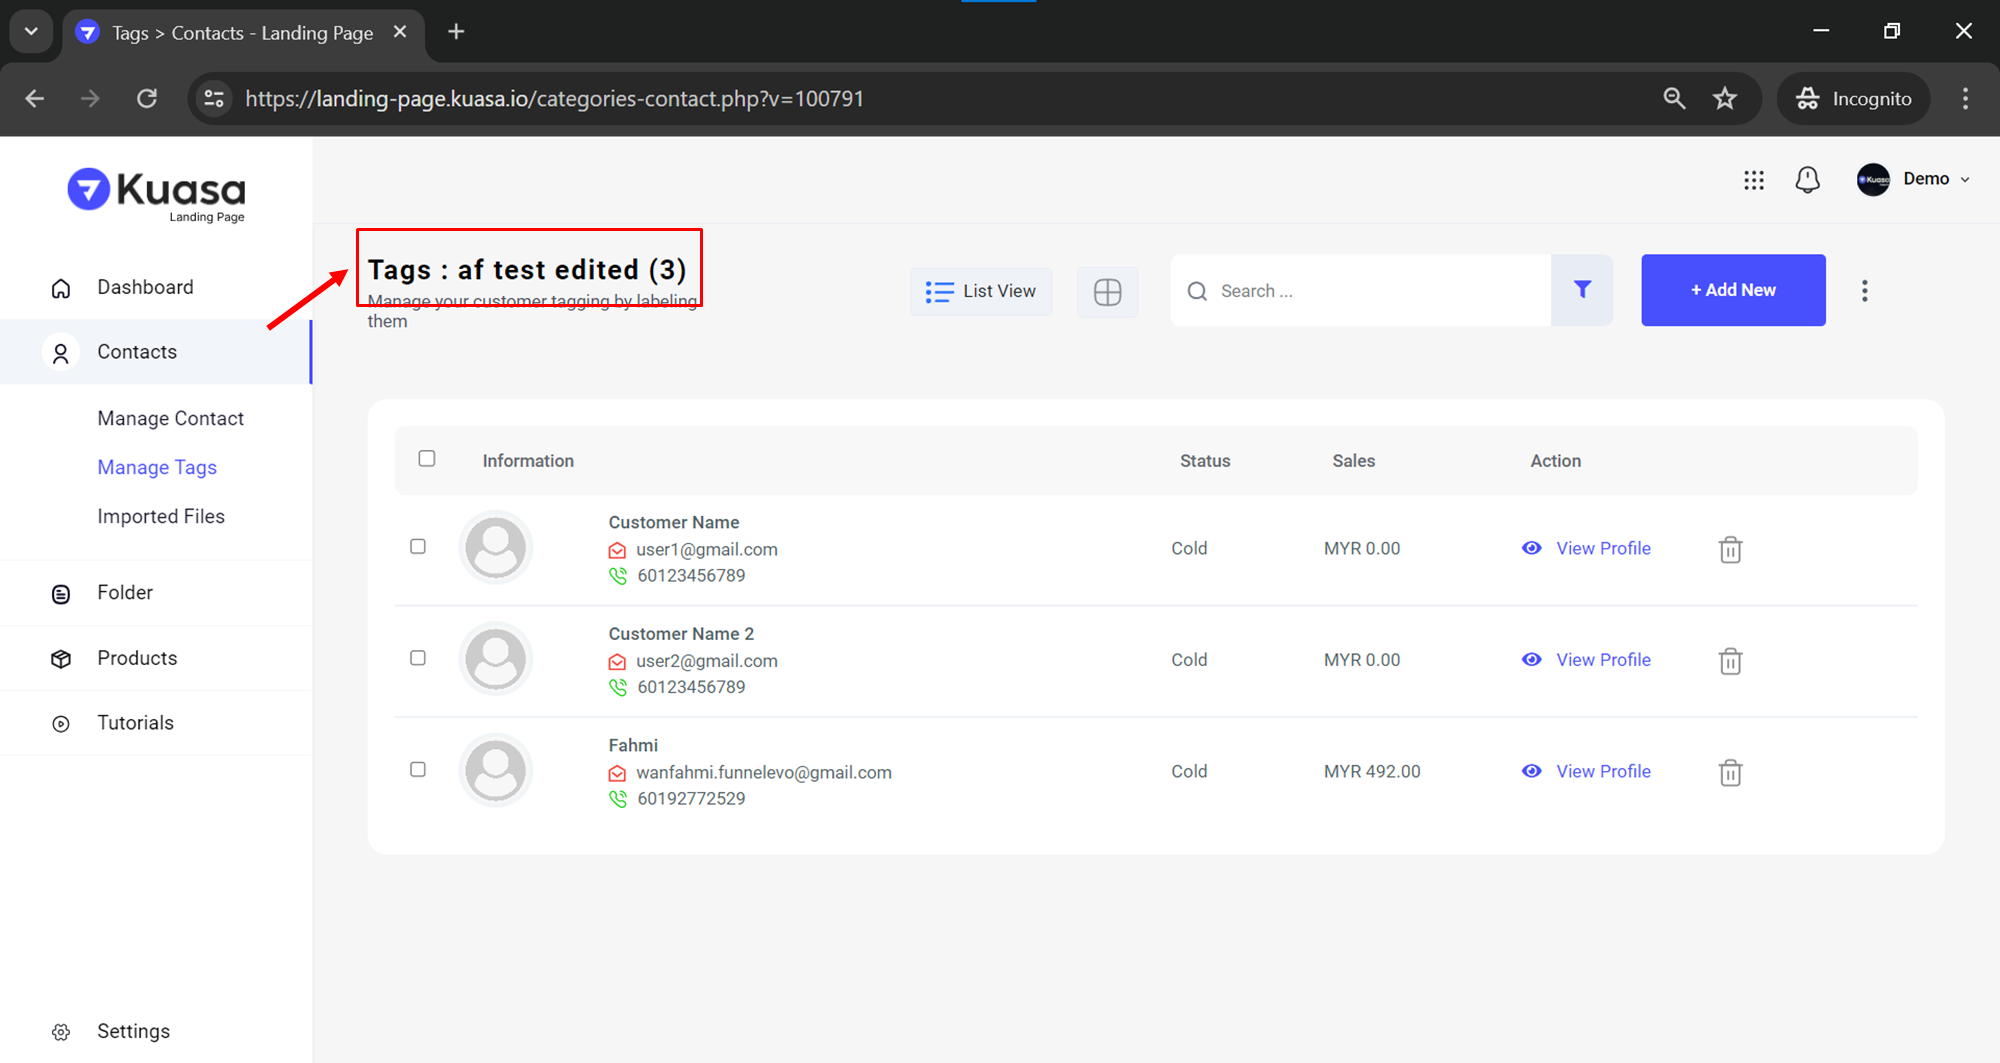Switch to grid view icon
This screenshot has height=1063, width=2000.
[x=1107, y=292]
